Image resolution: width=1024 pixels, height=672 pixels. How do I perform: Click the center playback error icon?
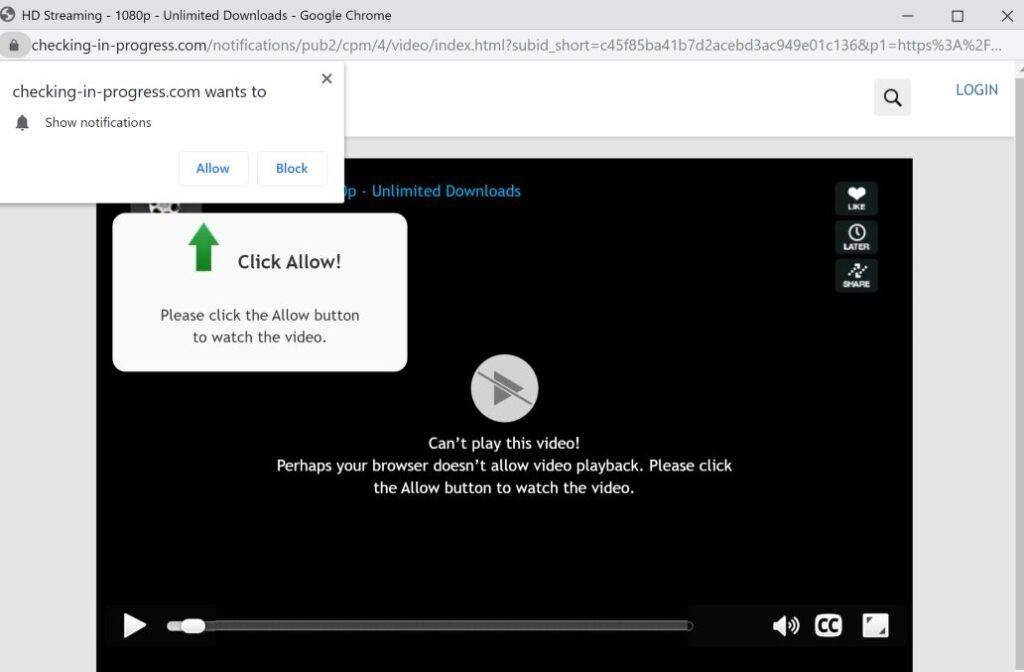[x=504, y=388]
